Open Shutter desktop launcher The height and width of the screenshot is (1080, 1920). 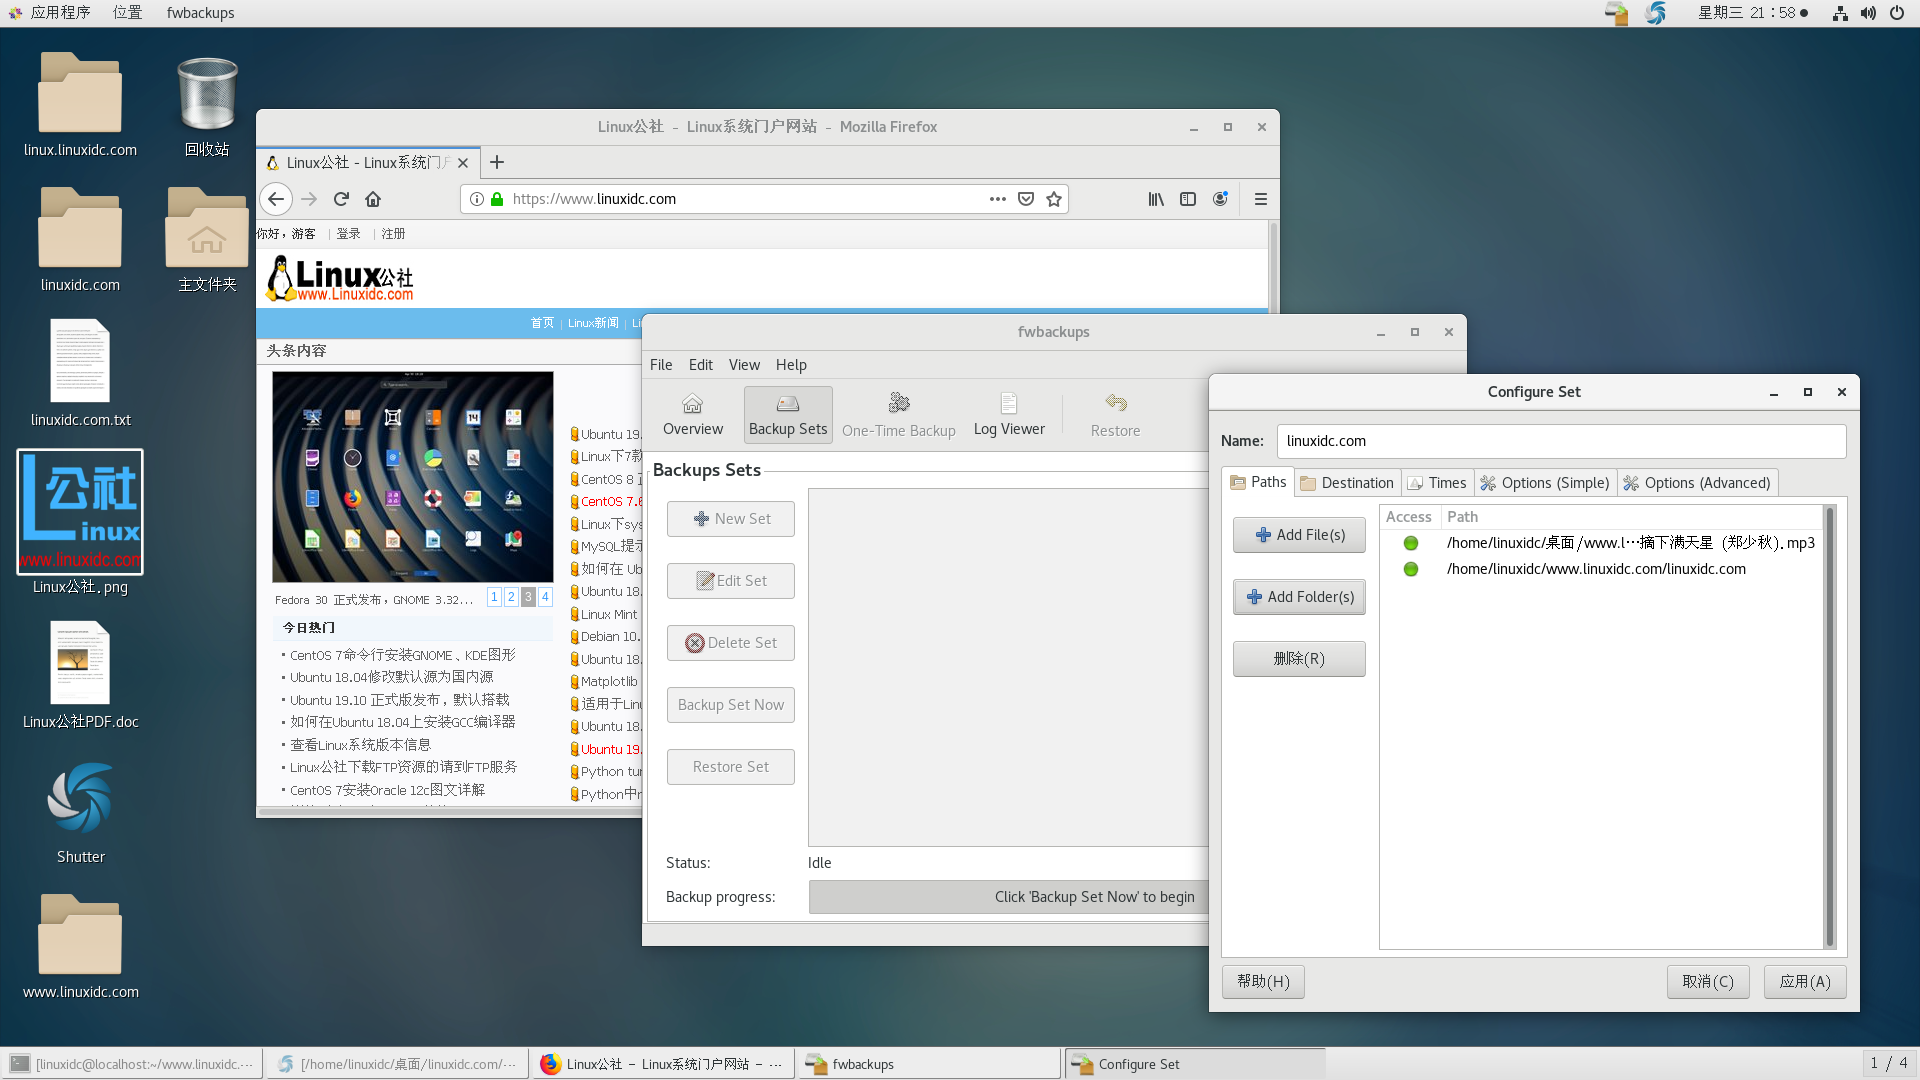[80, 813]
